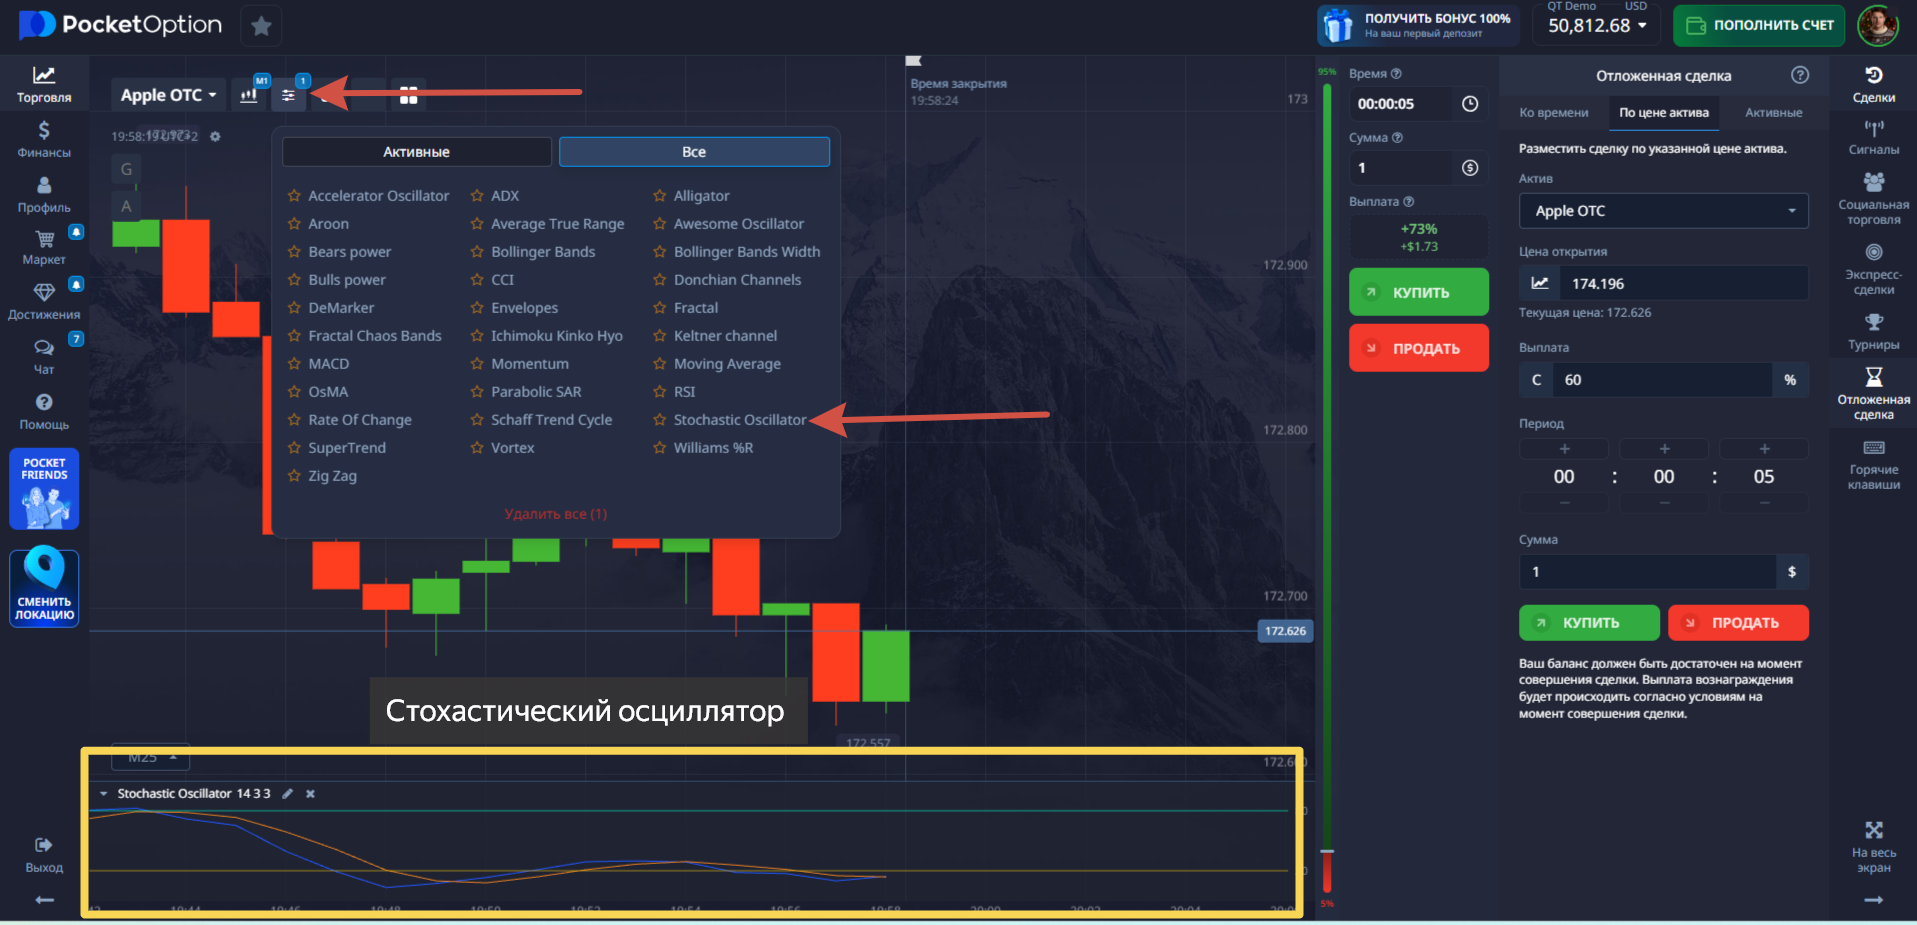Click the Удалить все (1) link

555,514
